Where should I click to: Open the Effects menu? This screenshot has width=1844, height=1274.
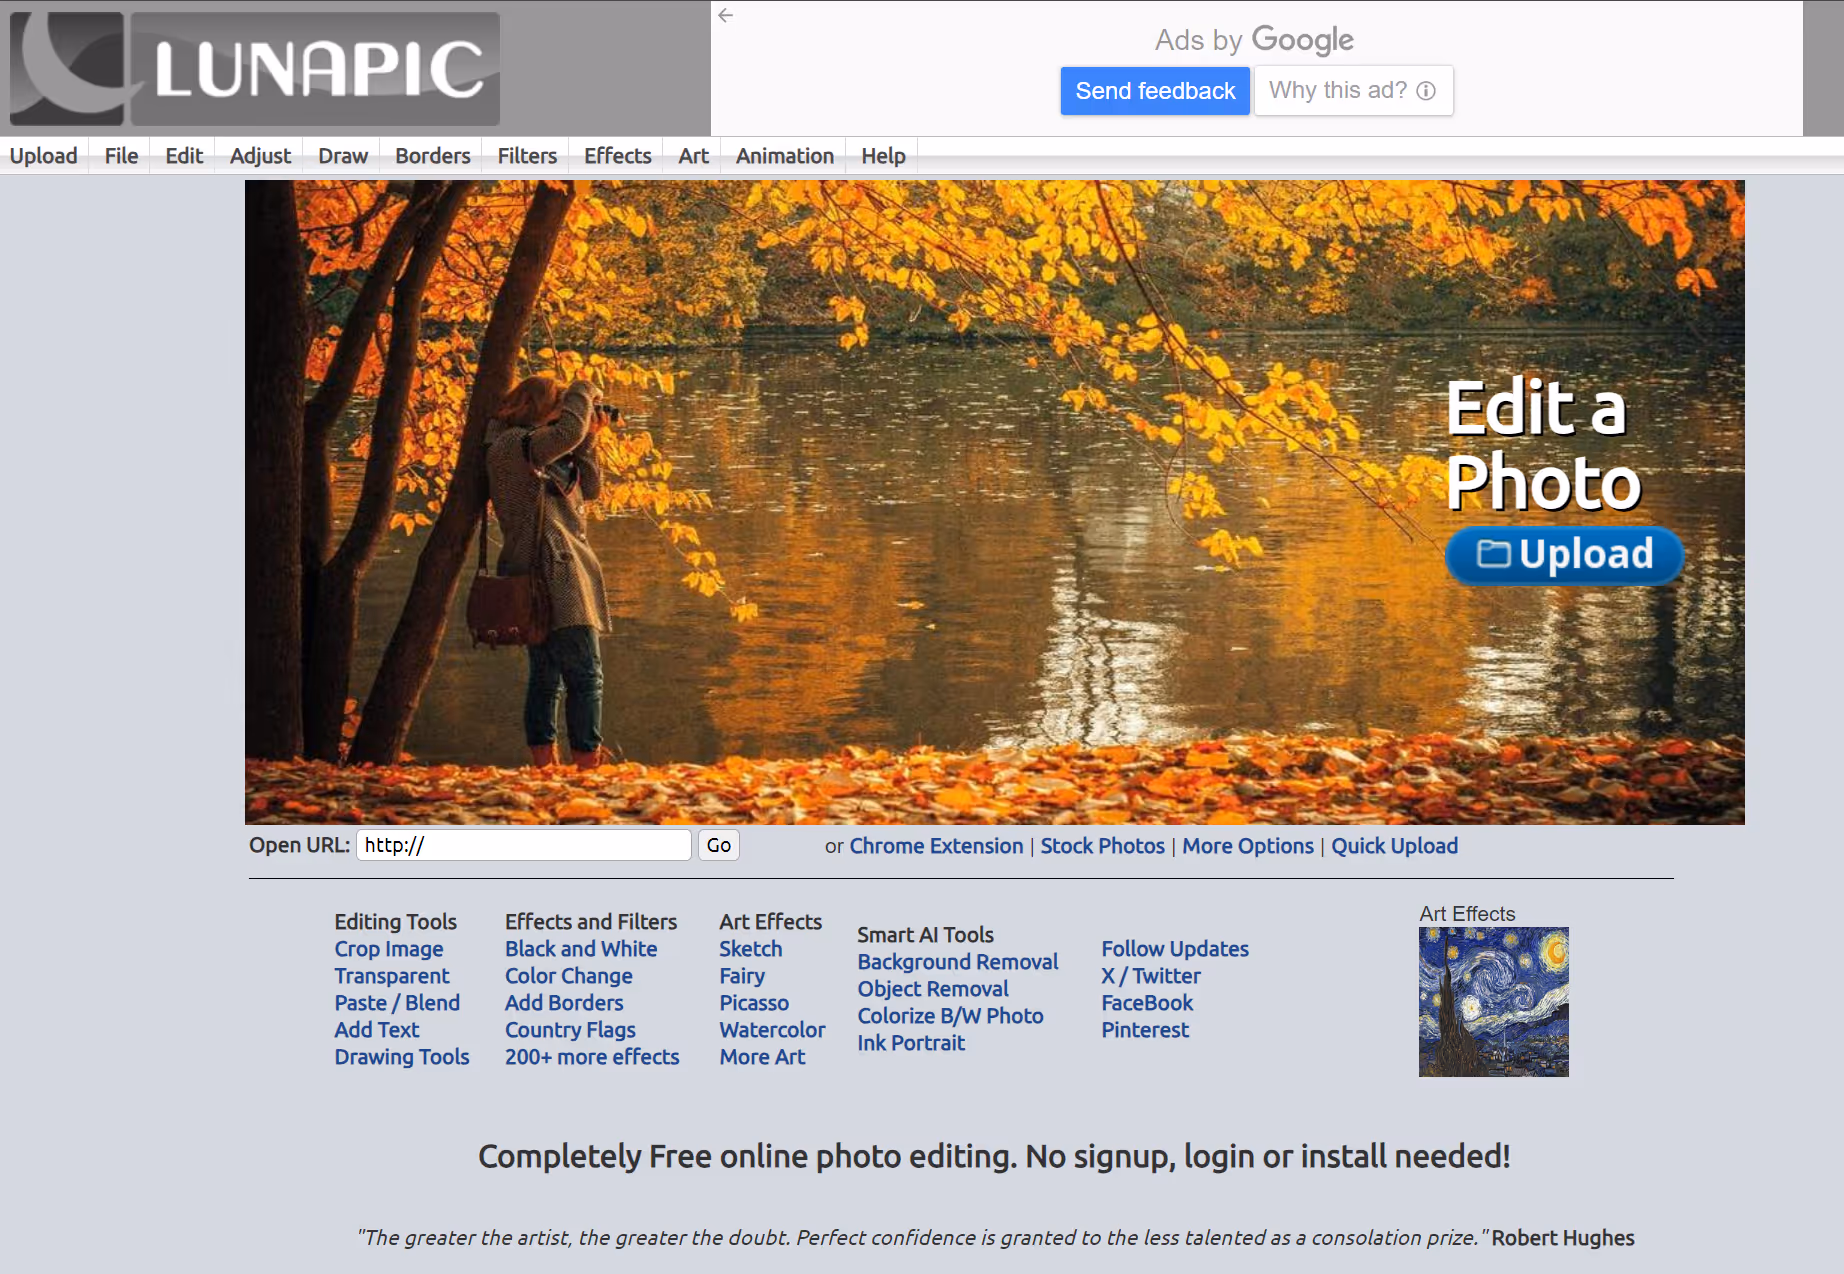tap(617, 155)
